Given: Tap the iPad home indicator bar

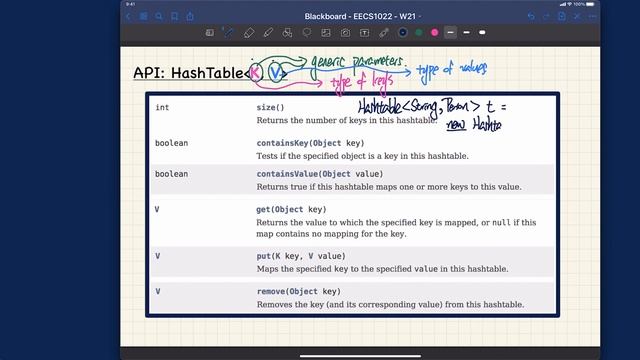Looking at the screenshot, I should coord(360,356).
